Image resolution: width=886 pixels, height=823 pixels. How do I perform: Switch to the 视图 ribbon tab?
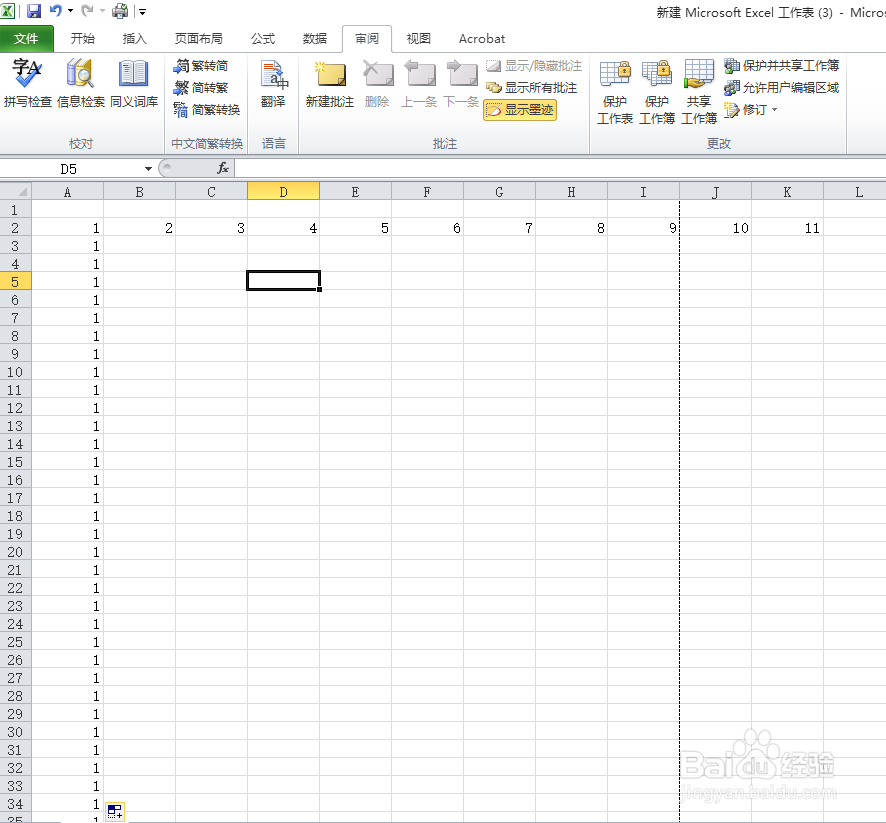pos(418,39)
